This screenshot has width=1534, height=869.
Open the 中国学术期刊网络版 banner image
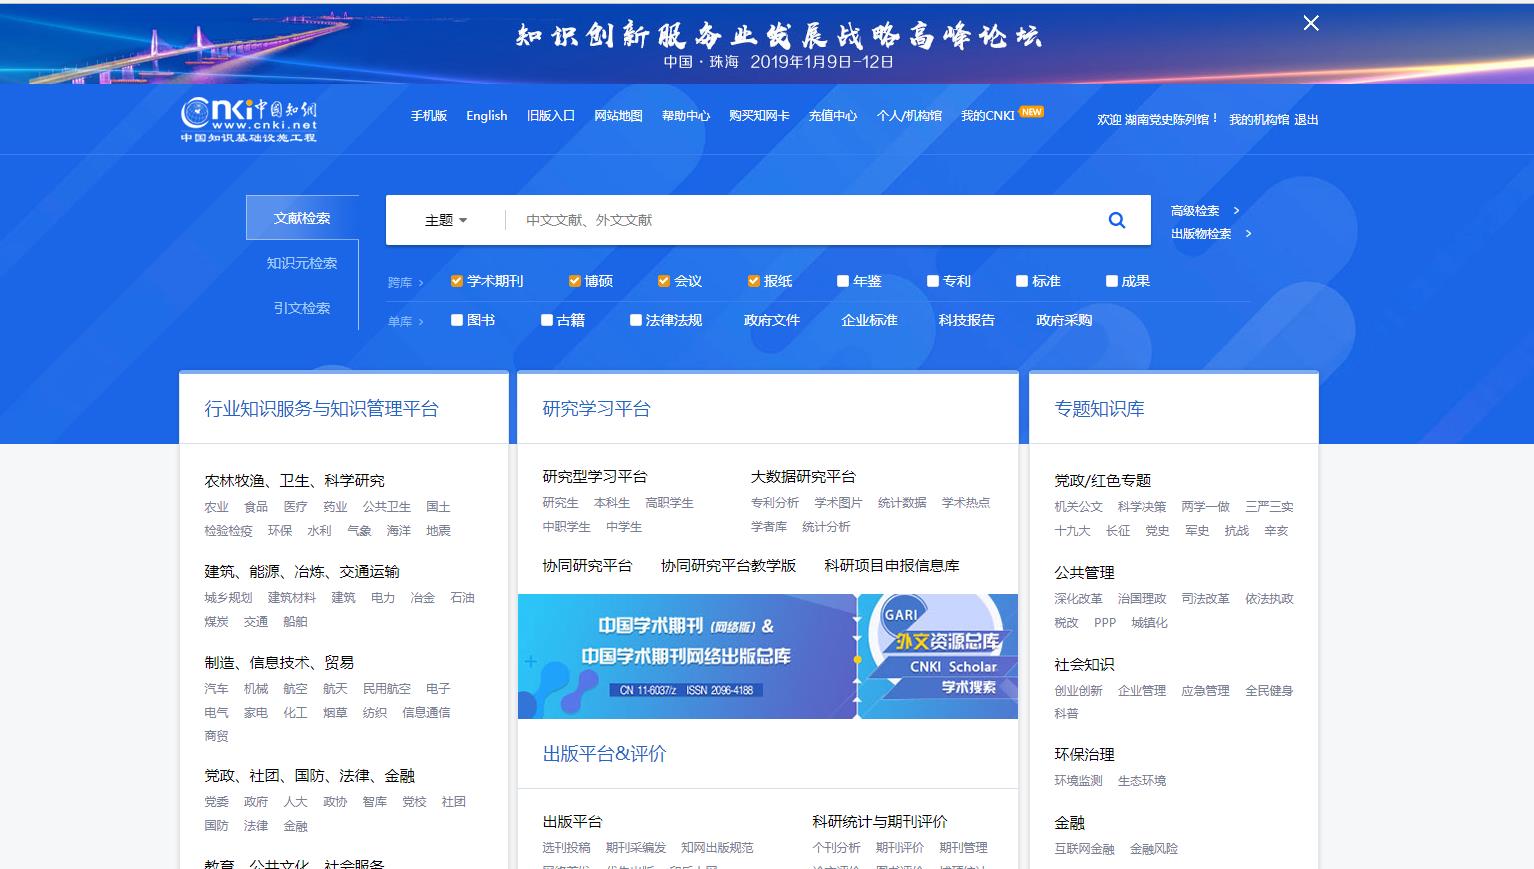click(686, 656)
